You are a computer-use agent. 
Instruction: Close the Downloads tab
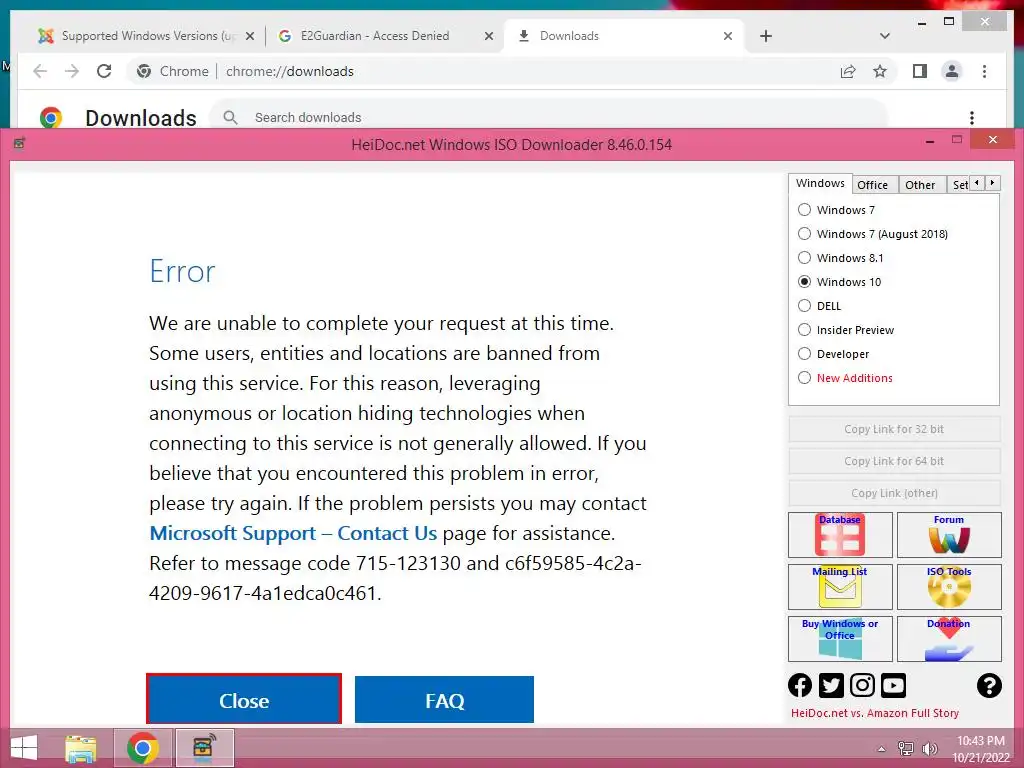728,36
